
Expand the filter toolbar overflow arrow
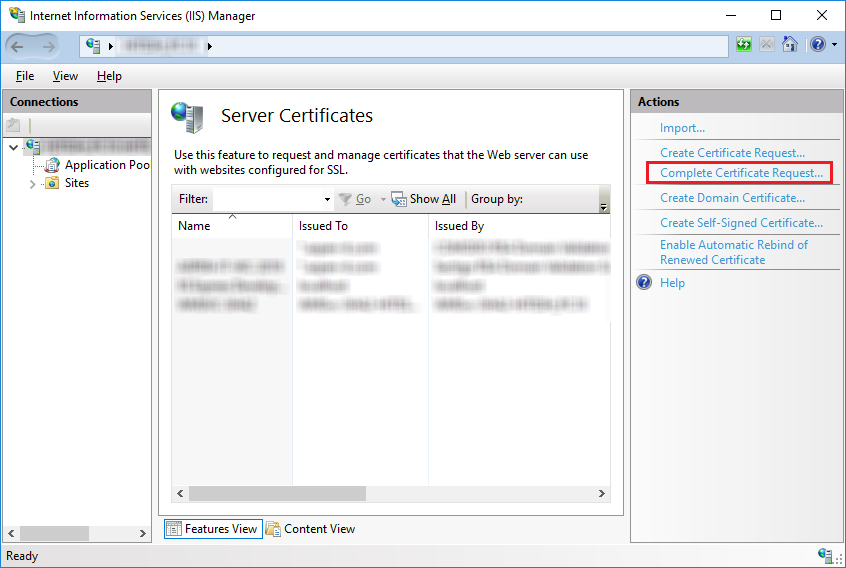tap(604, 207)
